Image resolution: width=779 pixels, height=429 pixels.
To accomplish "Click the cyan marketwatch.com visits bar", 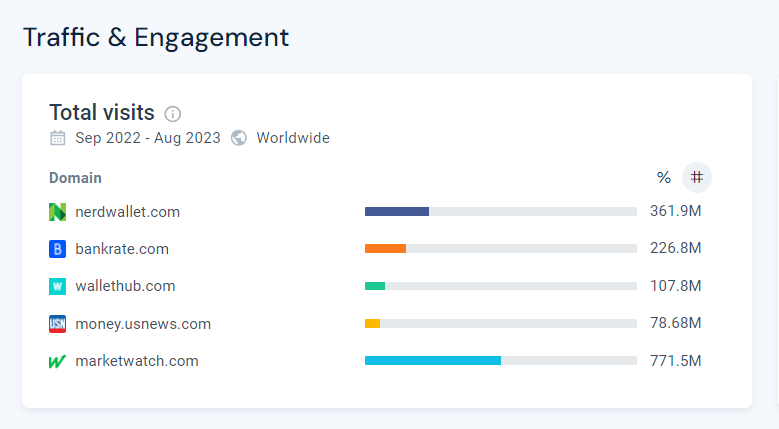I will pyautogui.click(x=433, y=360).
